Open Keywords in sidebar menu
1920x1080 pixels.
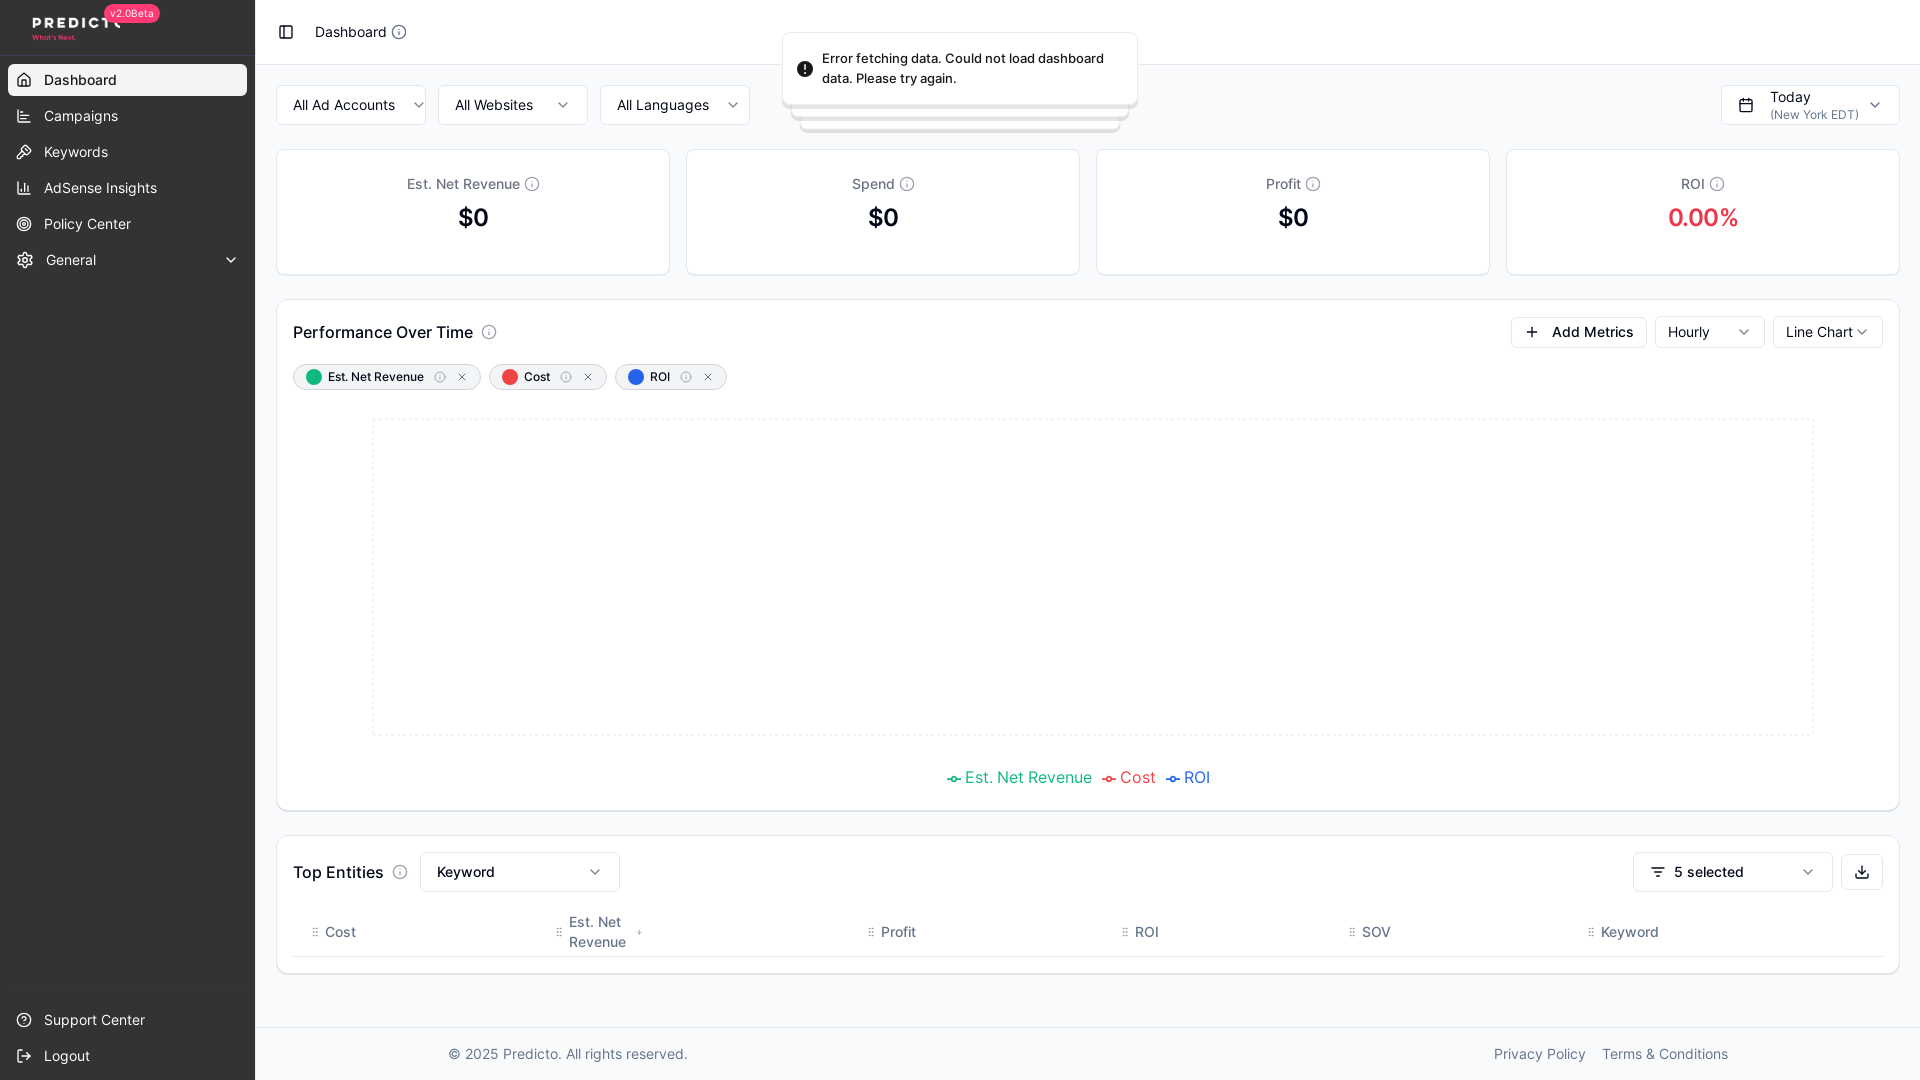click(x=127, y=152)
